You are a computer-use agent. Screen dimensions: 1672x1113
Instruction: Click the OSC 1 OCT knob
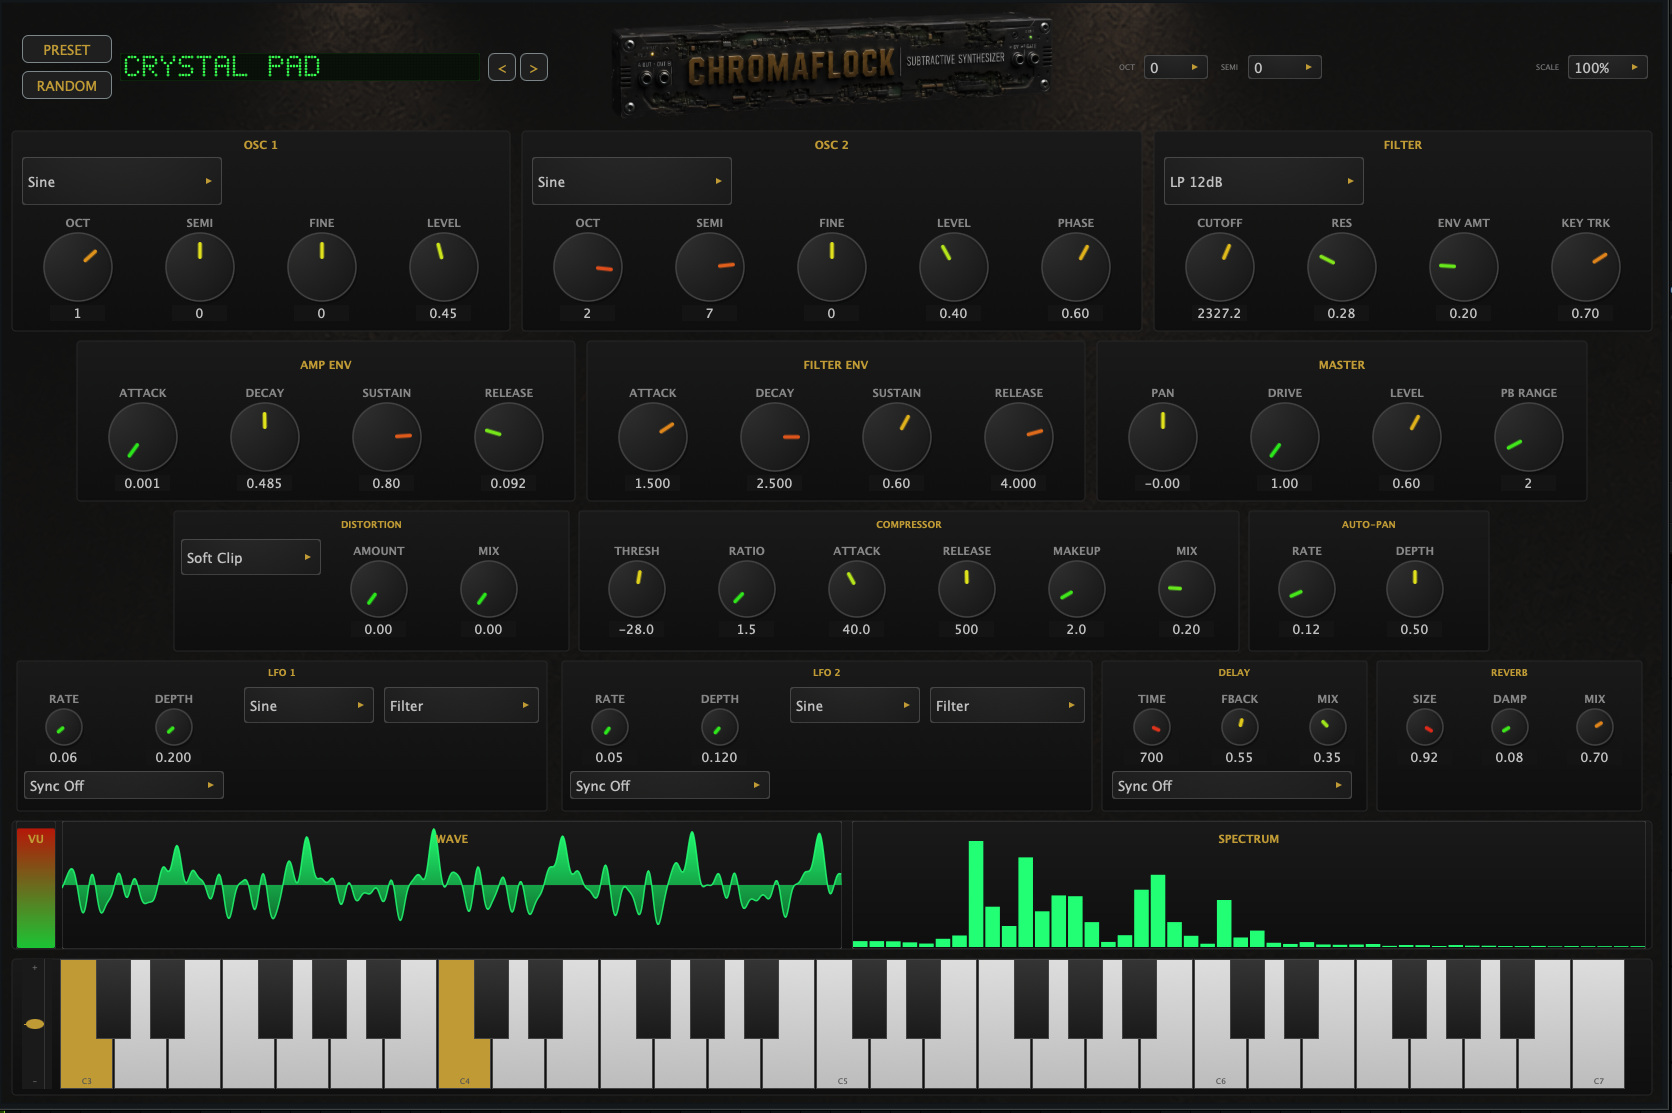(77, 267)
